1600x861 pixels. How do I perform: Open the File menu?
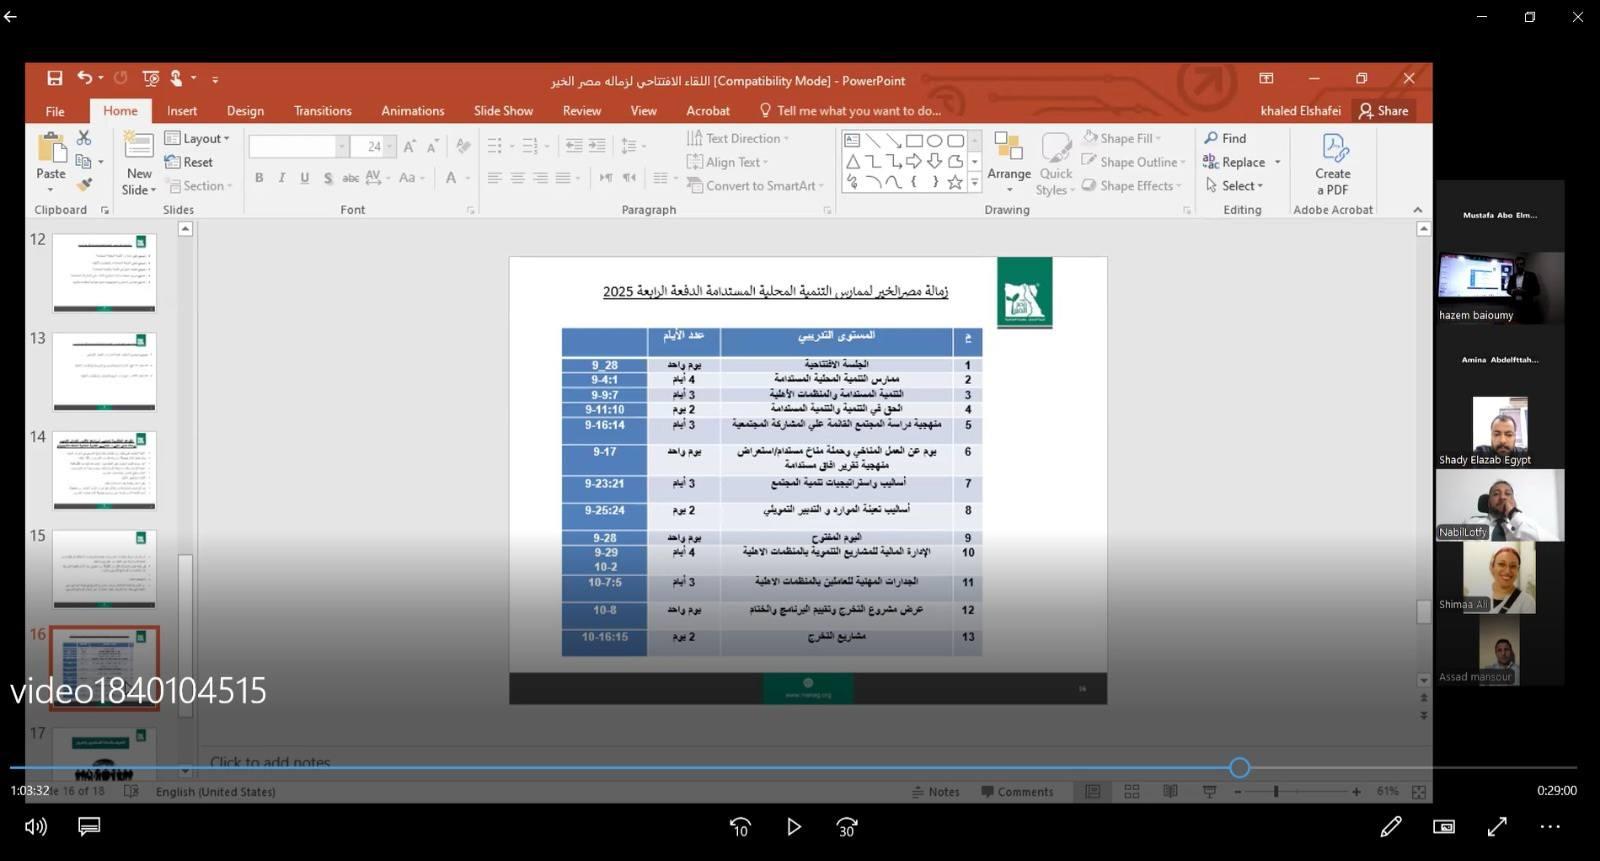point(55,111)
